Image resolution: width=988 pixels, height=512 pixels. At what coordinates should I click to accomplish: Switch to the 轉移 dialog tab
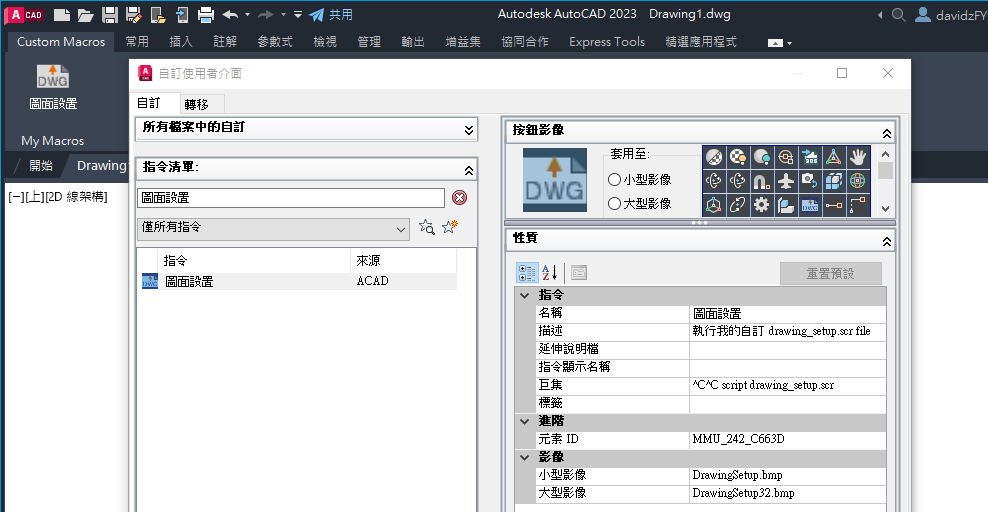pos(197,104)
